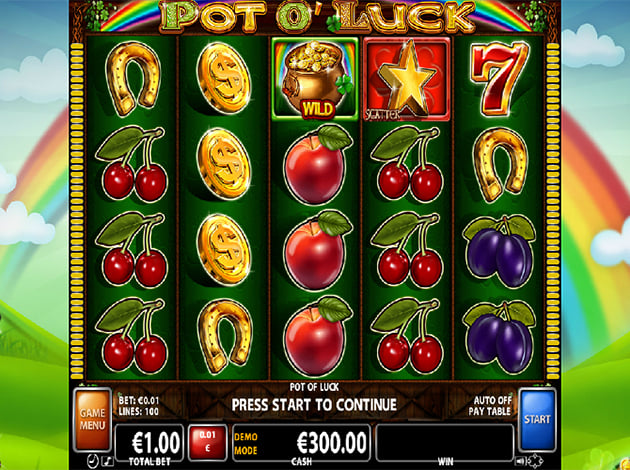Click the Wild pot of gold symbol
The height and width of the screenshot is (470, 630).
coord(315,79)
